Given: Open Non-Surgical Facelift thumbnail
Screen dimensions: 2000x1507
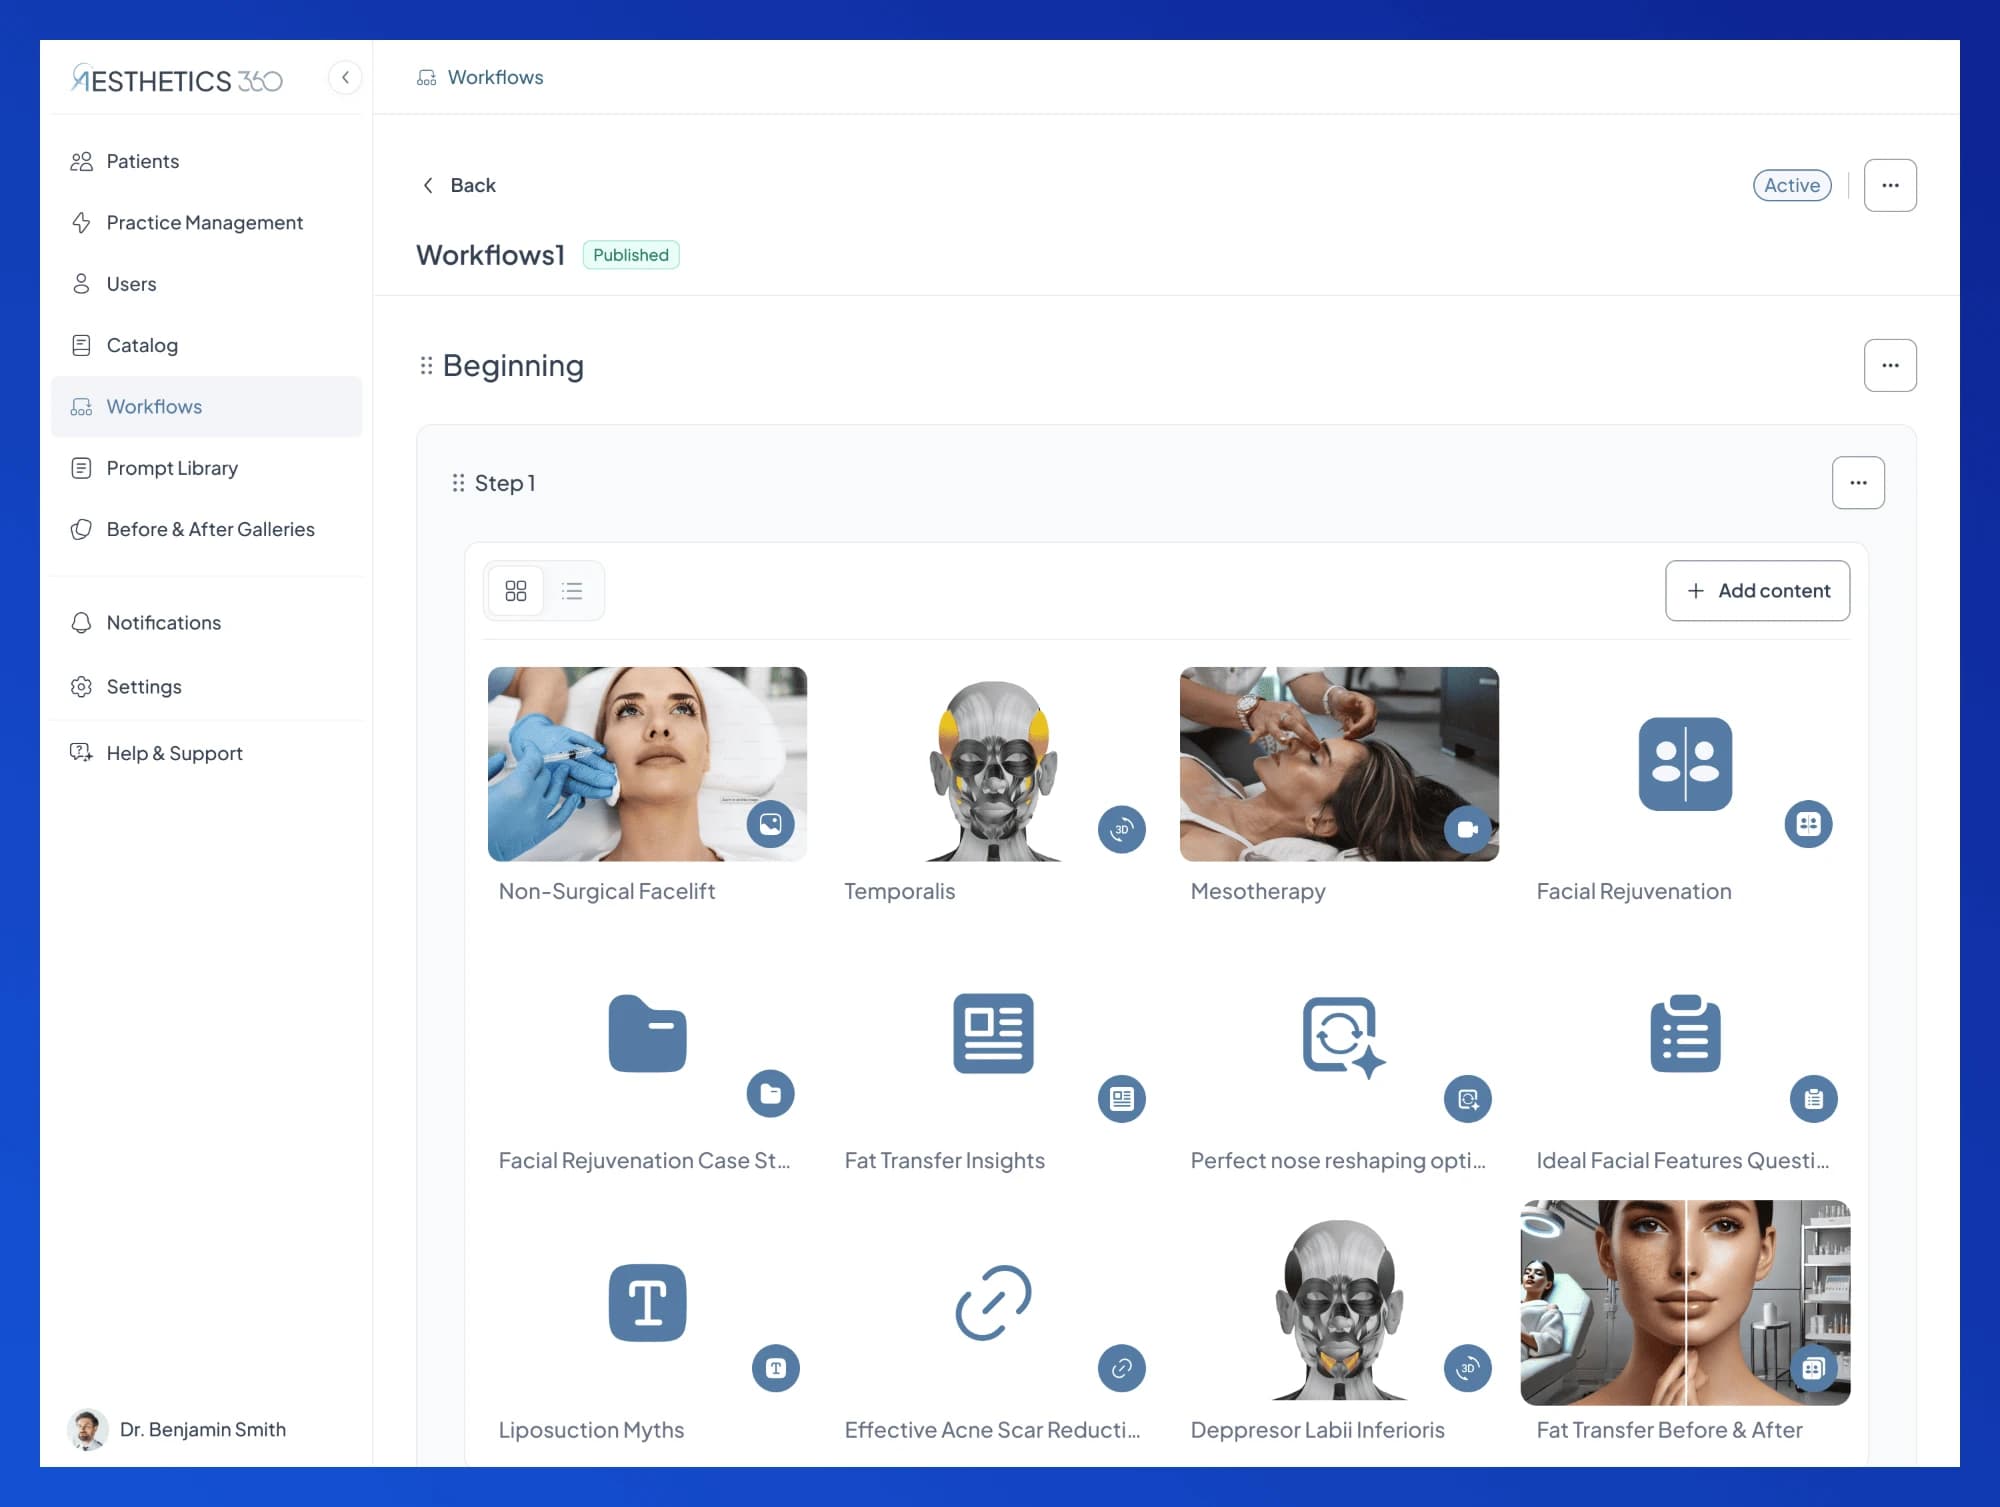Looking at the screenshot, I should (x=647, y=764).
